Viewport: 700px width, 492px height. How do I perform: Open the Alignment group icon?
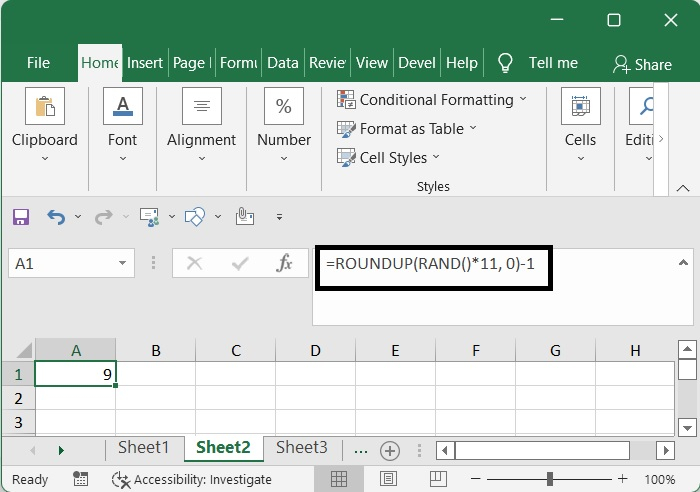click(202, 106)
